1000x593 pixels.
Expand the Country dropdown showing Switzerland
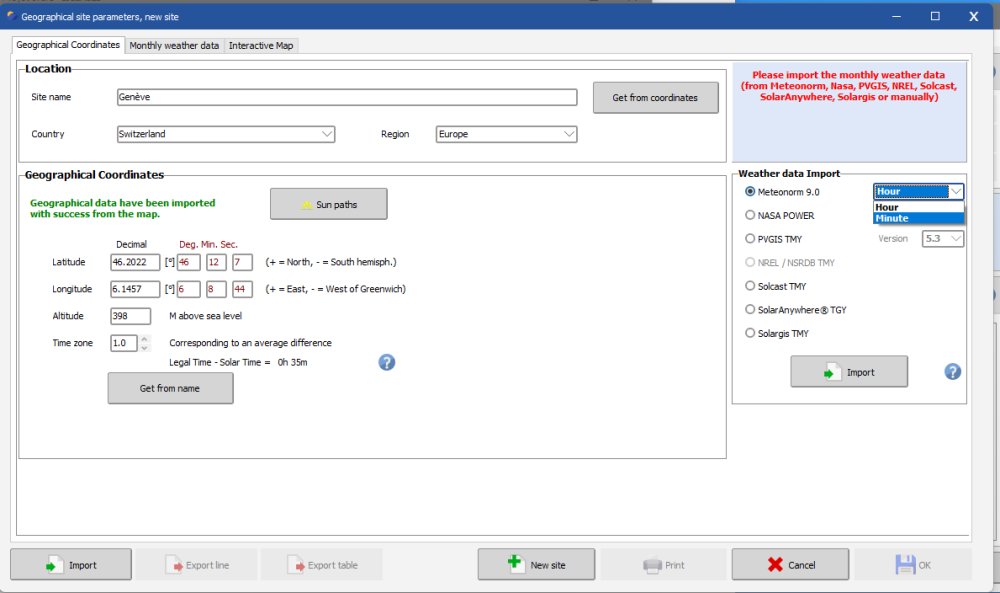(x=226, y=134)
